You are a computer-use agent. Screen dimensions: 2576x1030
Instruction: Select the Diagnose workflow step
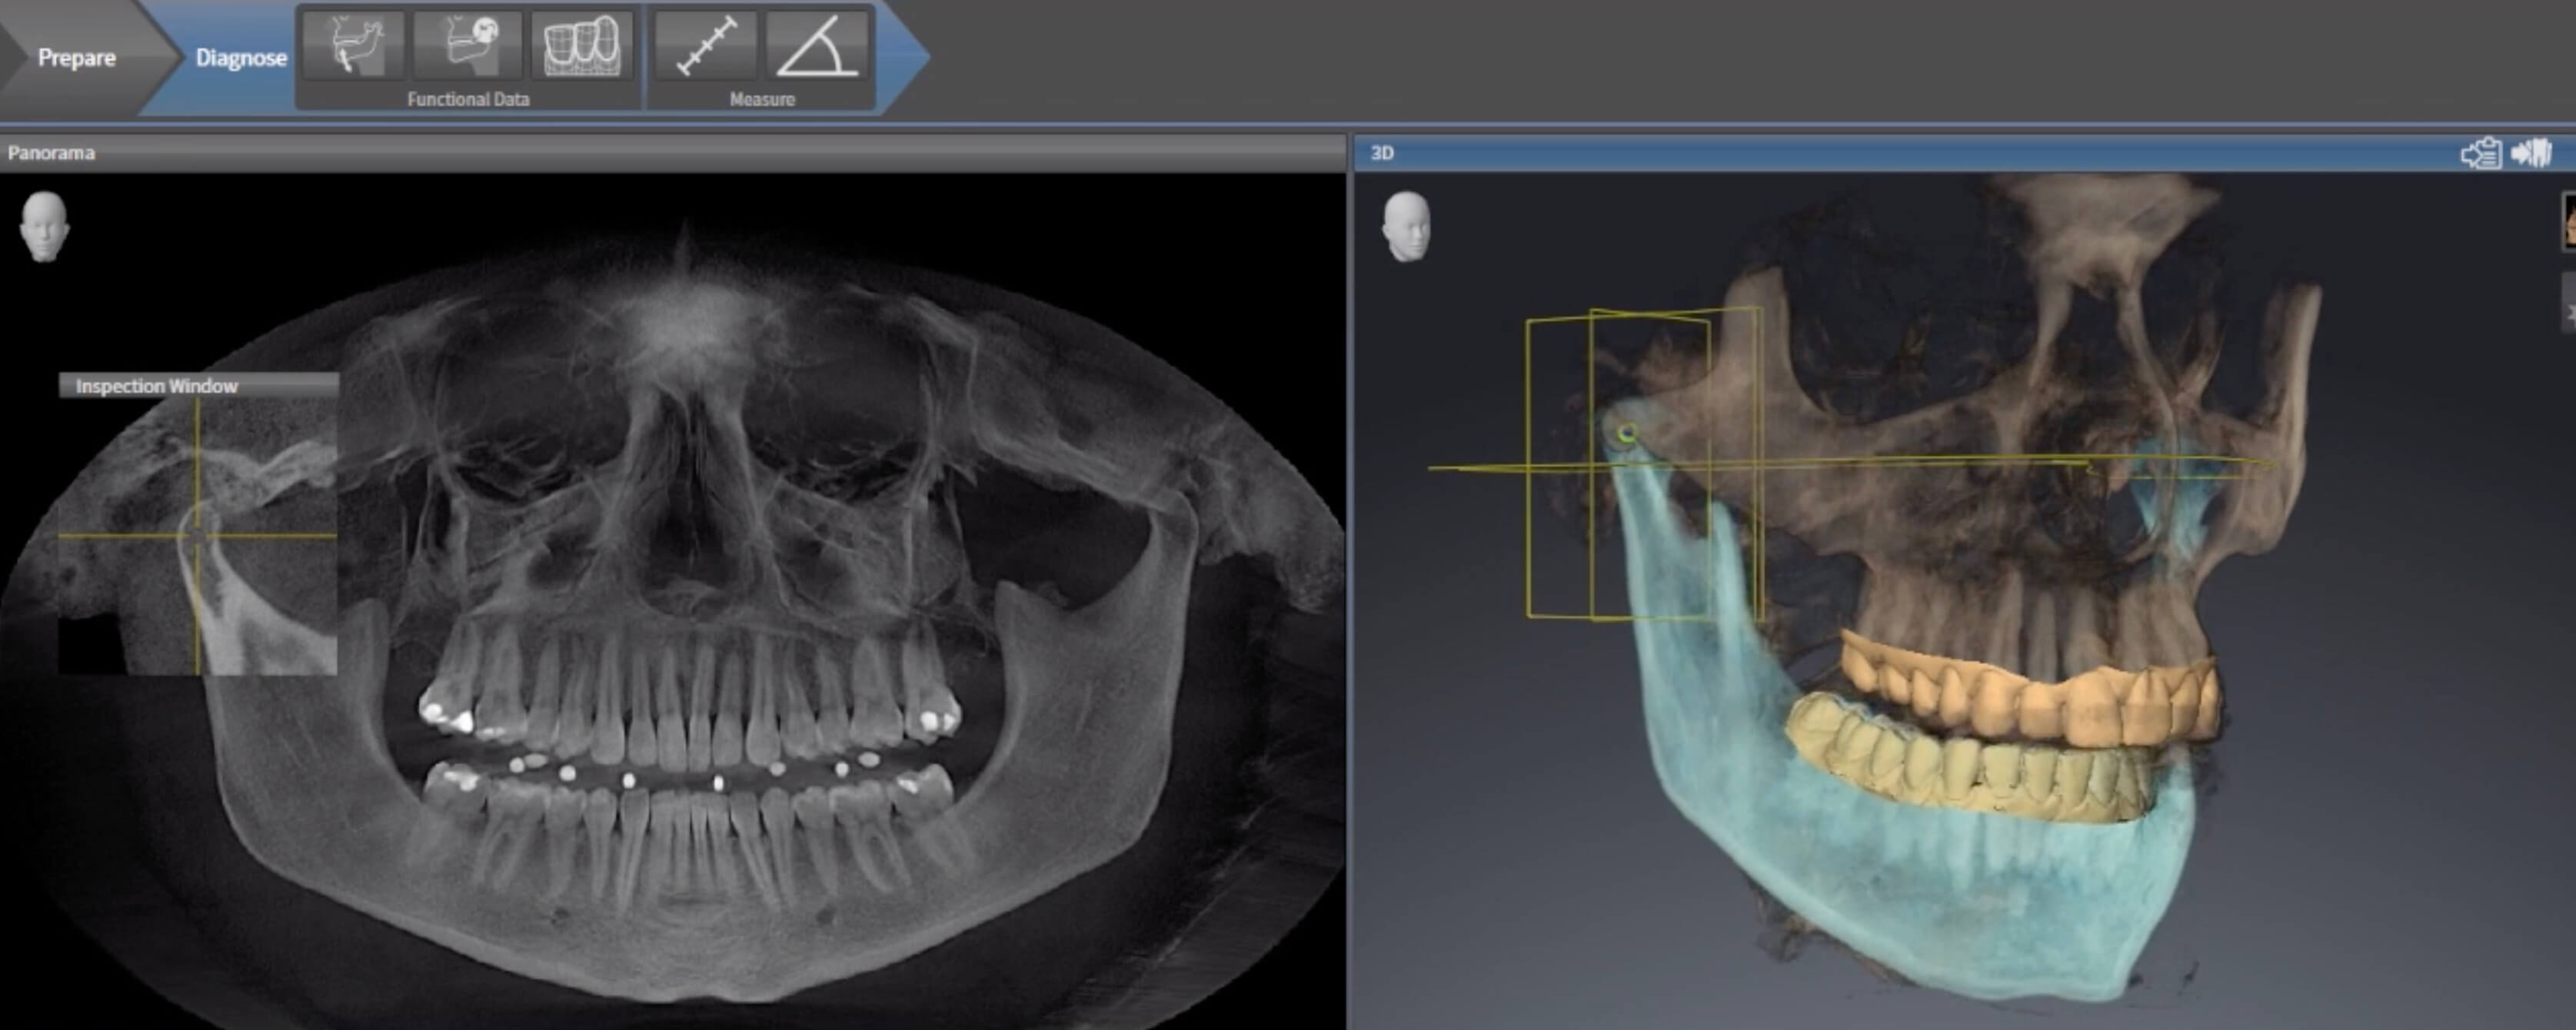tap(241, 57)
